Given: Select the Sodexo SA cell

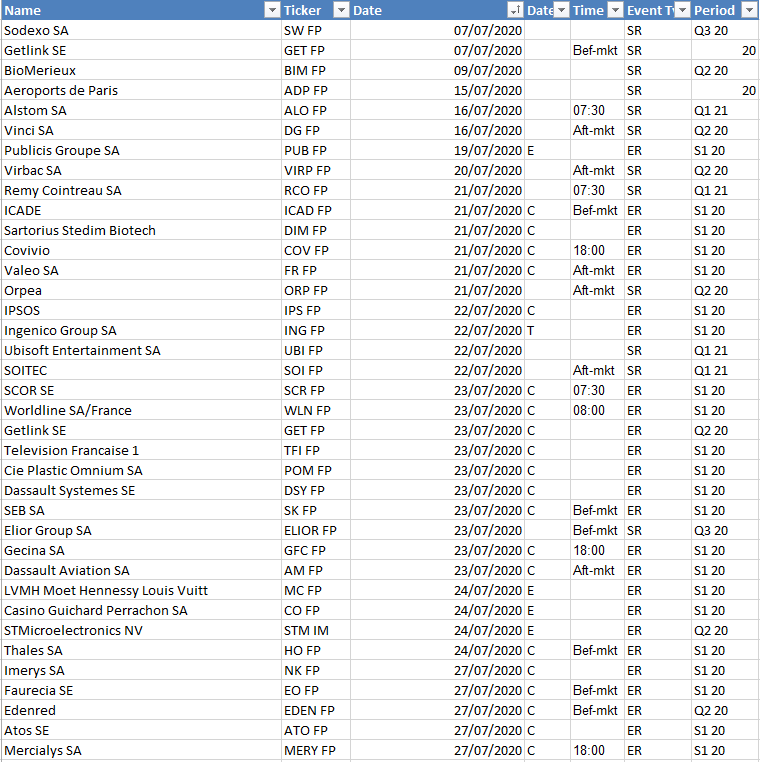Looking at the screenshot, I should pyautogui.click(x=141, y=31).
